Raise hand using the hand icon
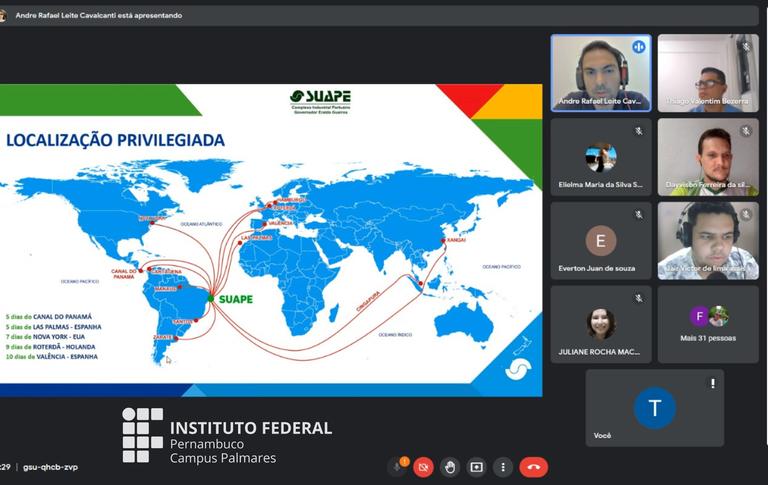Image resolution: width=768 pixels, height=485 pixels. point(450,467)
